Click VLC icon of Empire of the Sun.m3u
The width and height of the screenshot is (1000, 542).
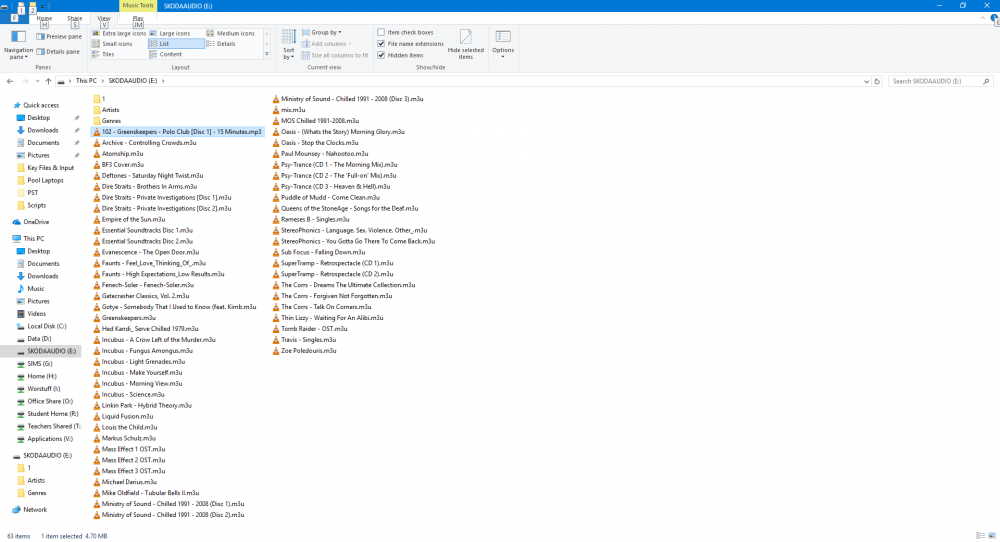click(x=97, y=219)
